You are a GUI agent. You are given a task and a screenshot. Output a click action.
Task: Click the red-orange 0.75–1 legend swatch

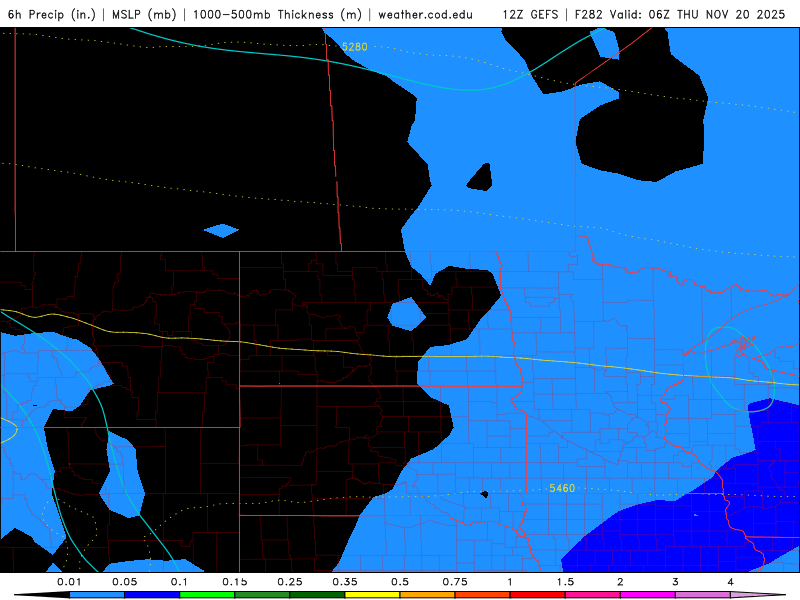[x=483, y=595]
